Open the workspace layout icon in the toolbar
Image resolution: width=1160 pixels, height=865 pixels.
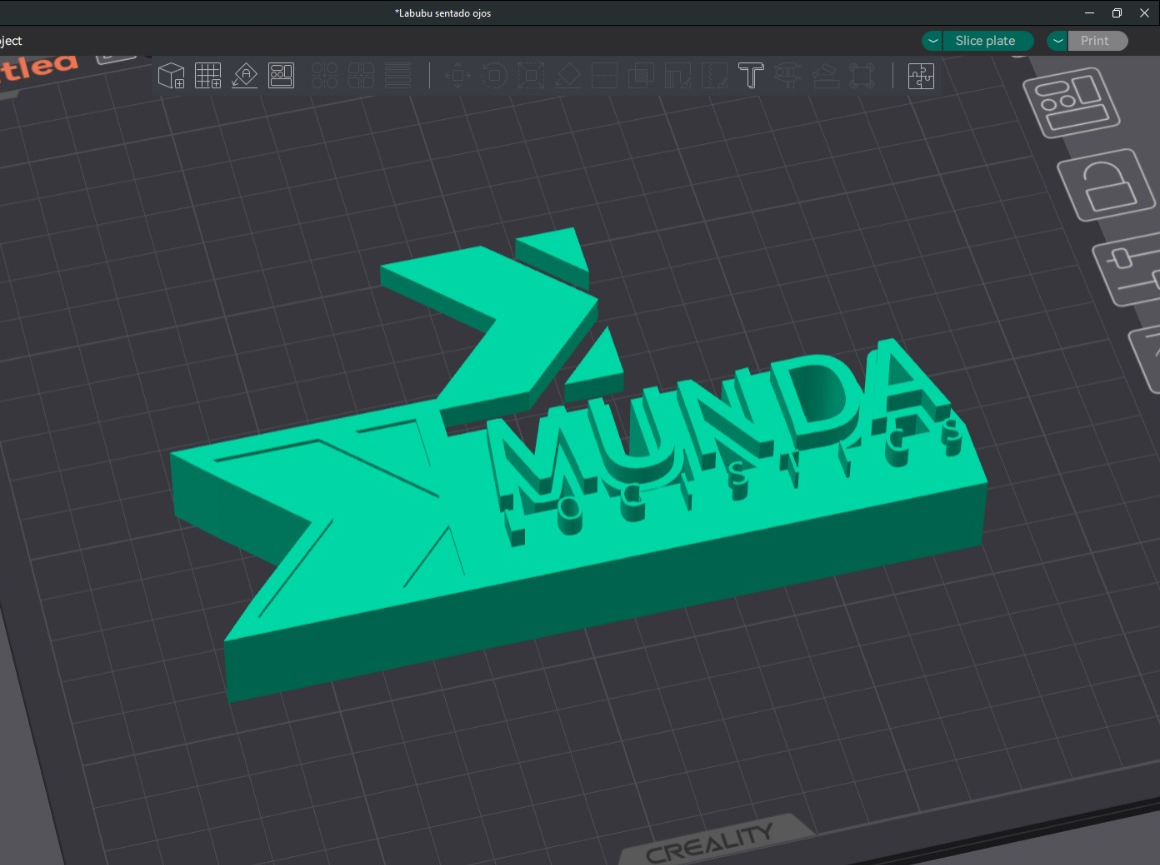click(x=281, y=75)
